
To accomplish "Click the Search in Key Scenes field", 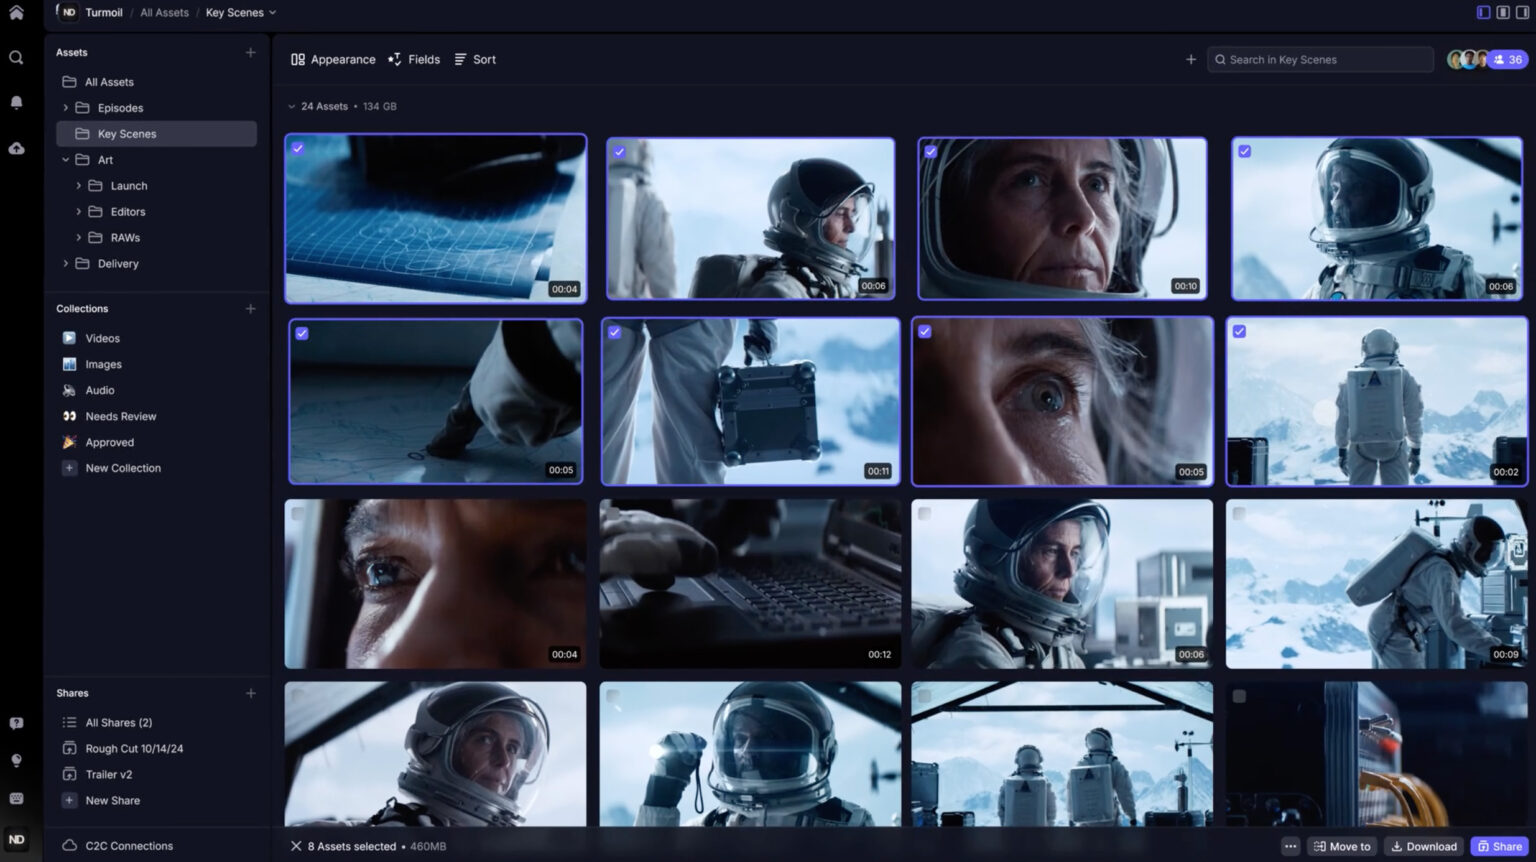I will coord(1318,59).
